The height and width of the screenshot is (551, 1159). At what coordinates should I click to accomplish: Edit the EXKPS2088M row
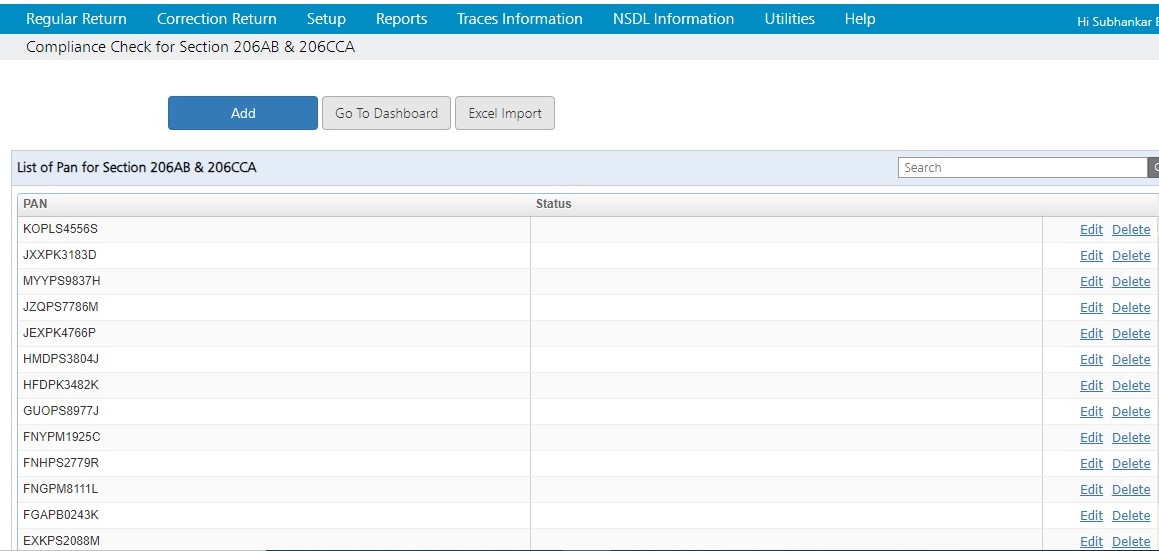[1091, 541]
